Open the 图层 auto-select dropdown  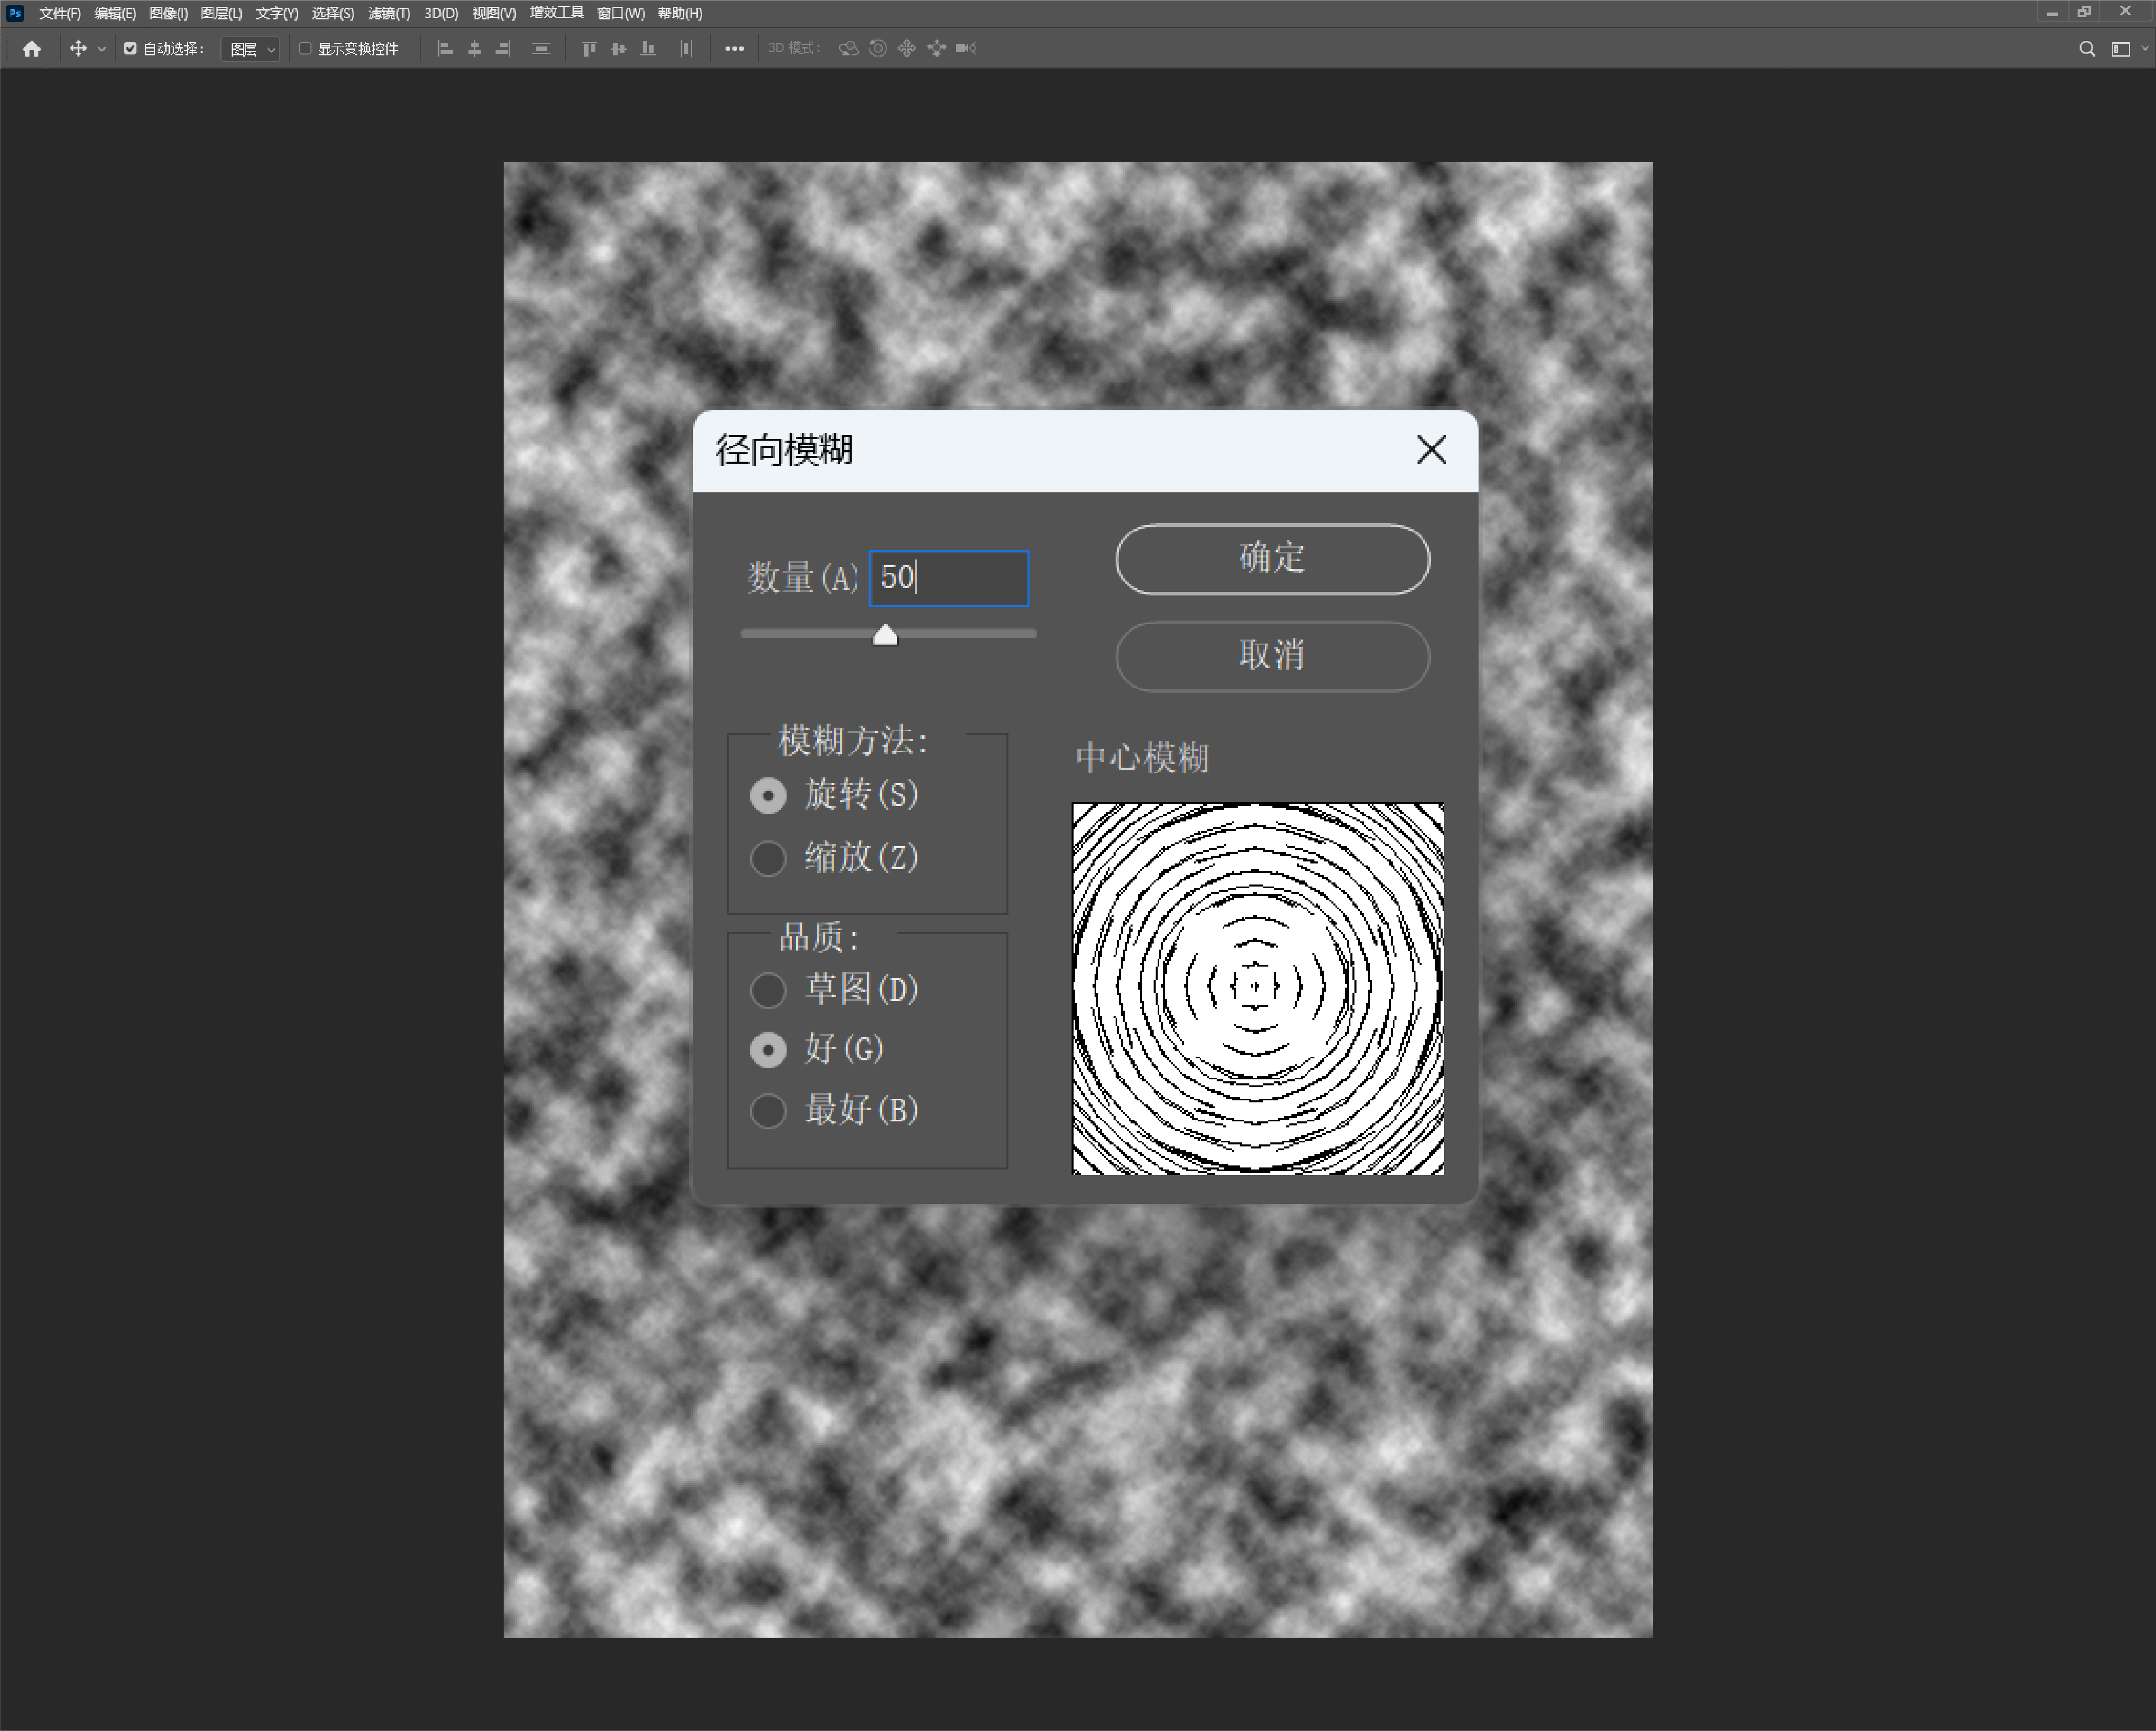250,48
